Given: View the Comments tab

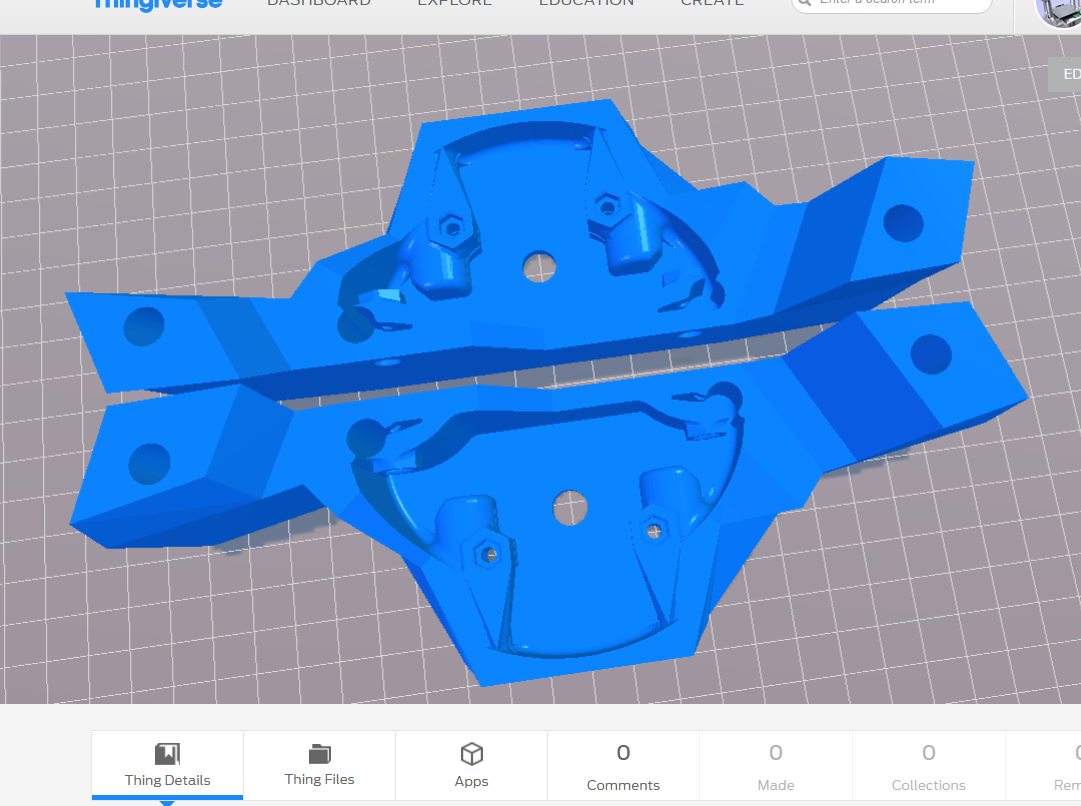Looking at the screenshot, I should coord(623,765).
